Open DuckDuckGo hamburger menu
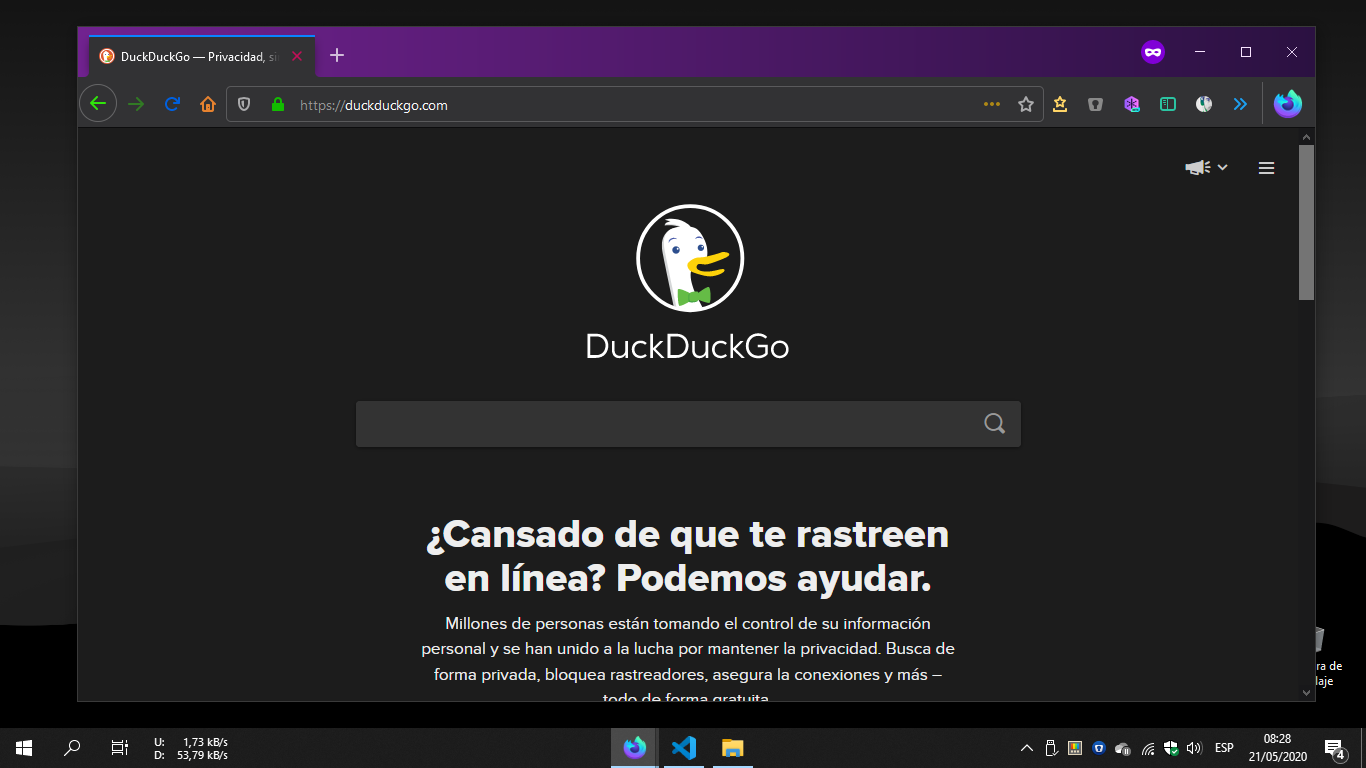1366x768 pixels. 1266,168
